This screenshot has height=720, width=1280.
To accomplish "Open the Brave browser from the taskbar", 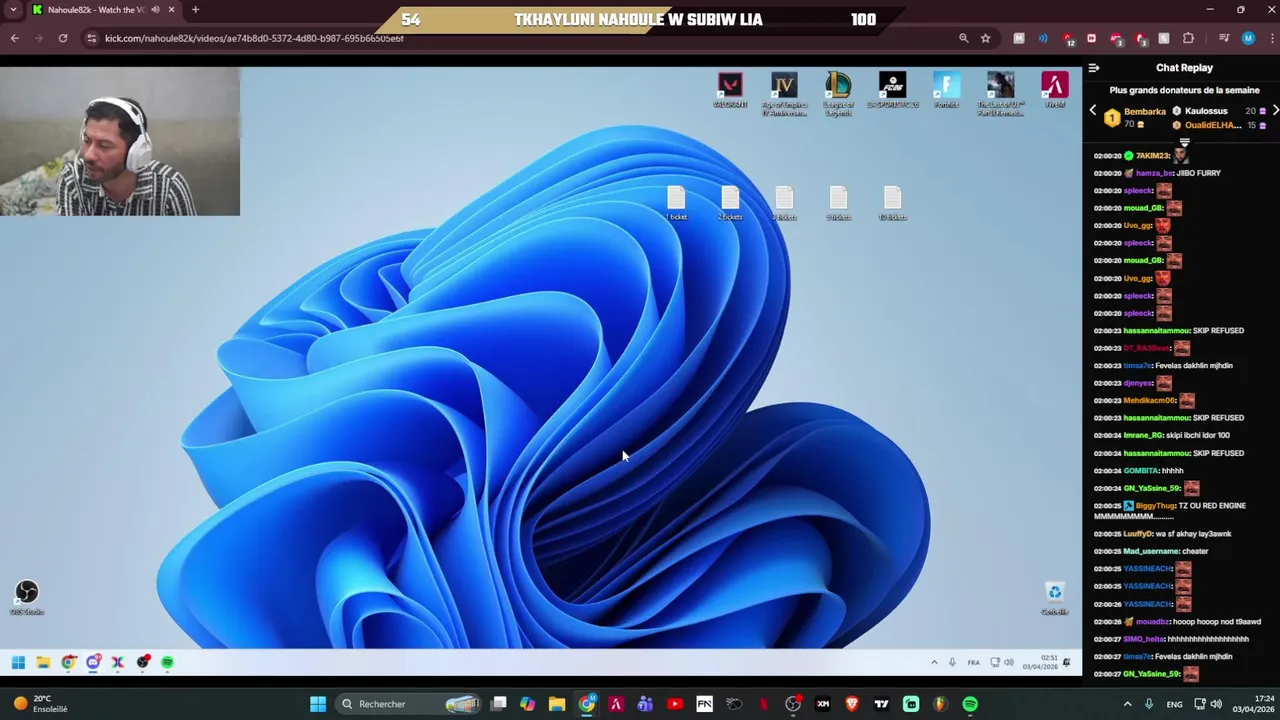I will tap(852, 704).
